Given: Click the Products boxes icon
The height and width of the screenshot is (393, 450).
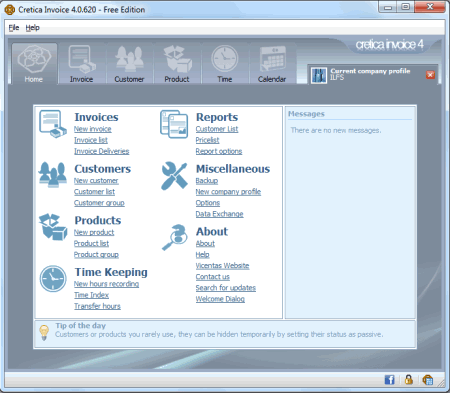Looking at the screenshot, I should [53, 227].
